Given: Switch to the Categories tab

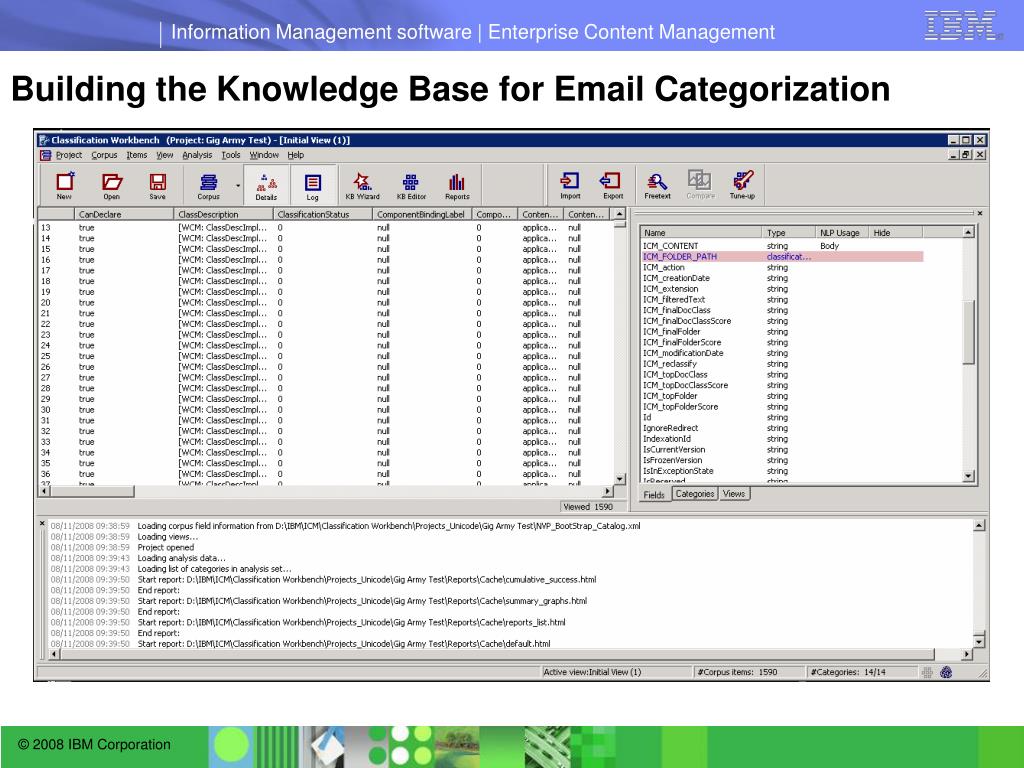Looking at the screenshot, I should click(695, 494).
